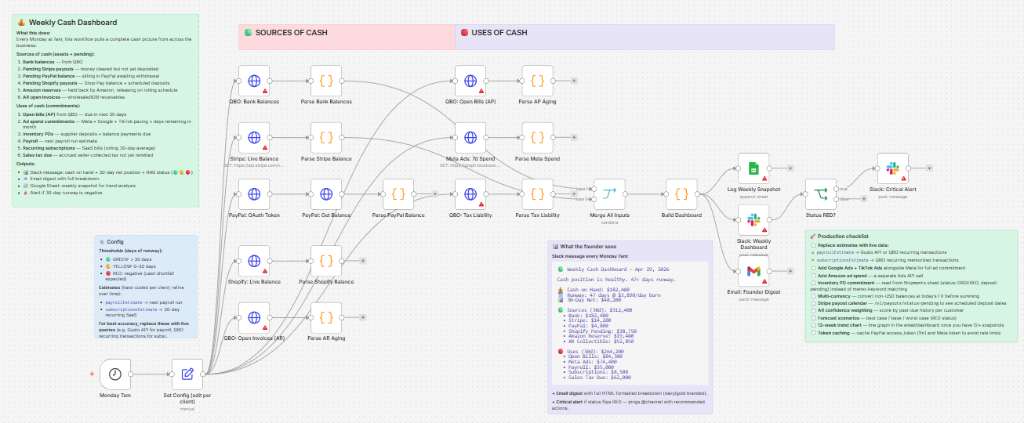Tick the 'A/R confidence weighting' checkbox
Image resolution: width=1024 pixels, height=423 pixels.
point(812,311)
